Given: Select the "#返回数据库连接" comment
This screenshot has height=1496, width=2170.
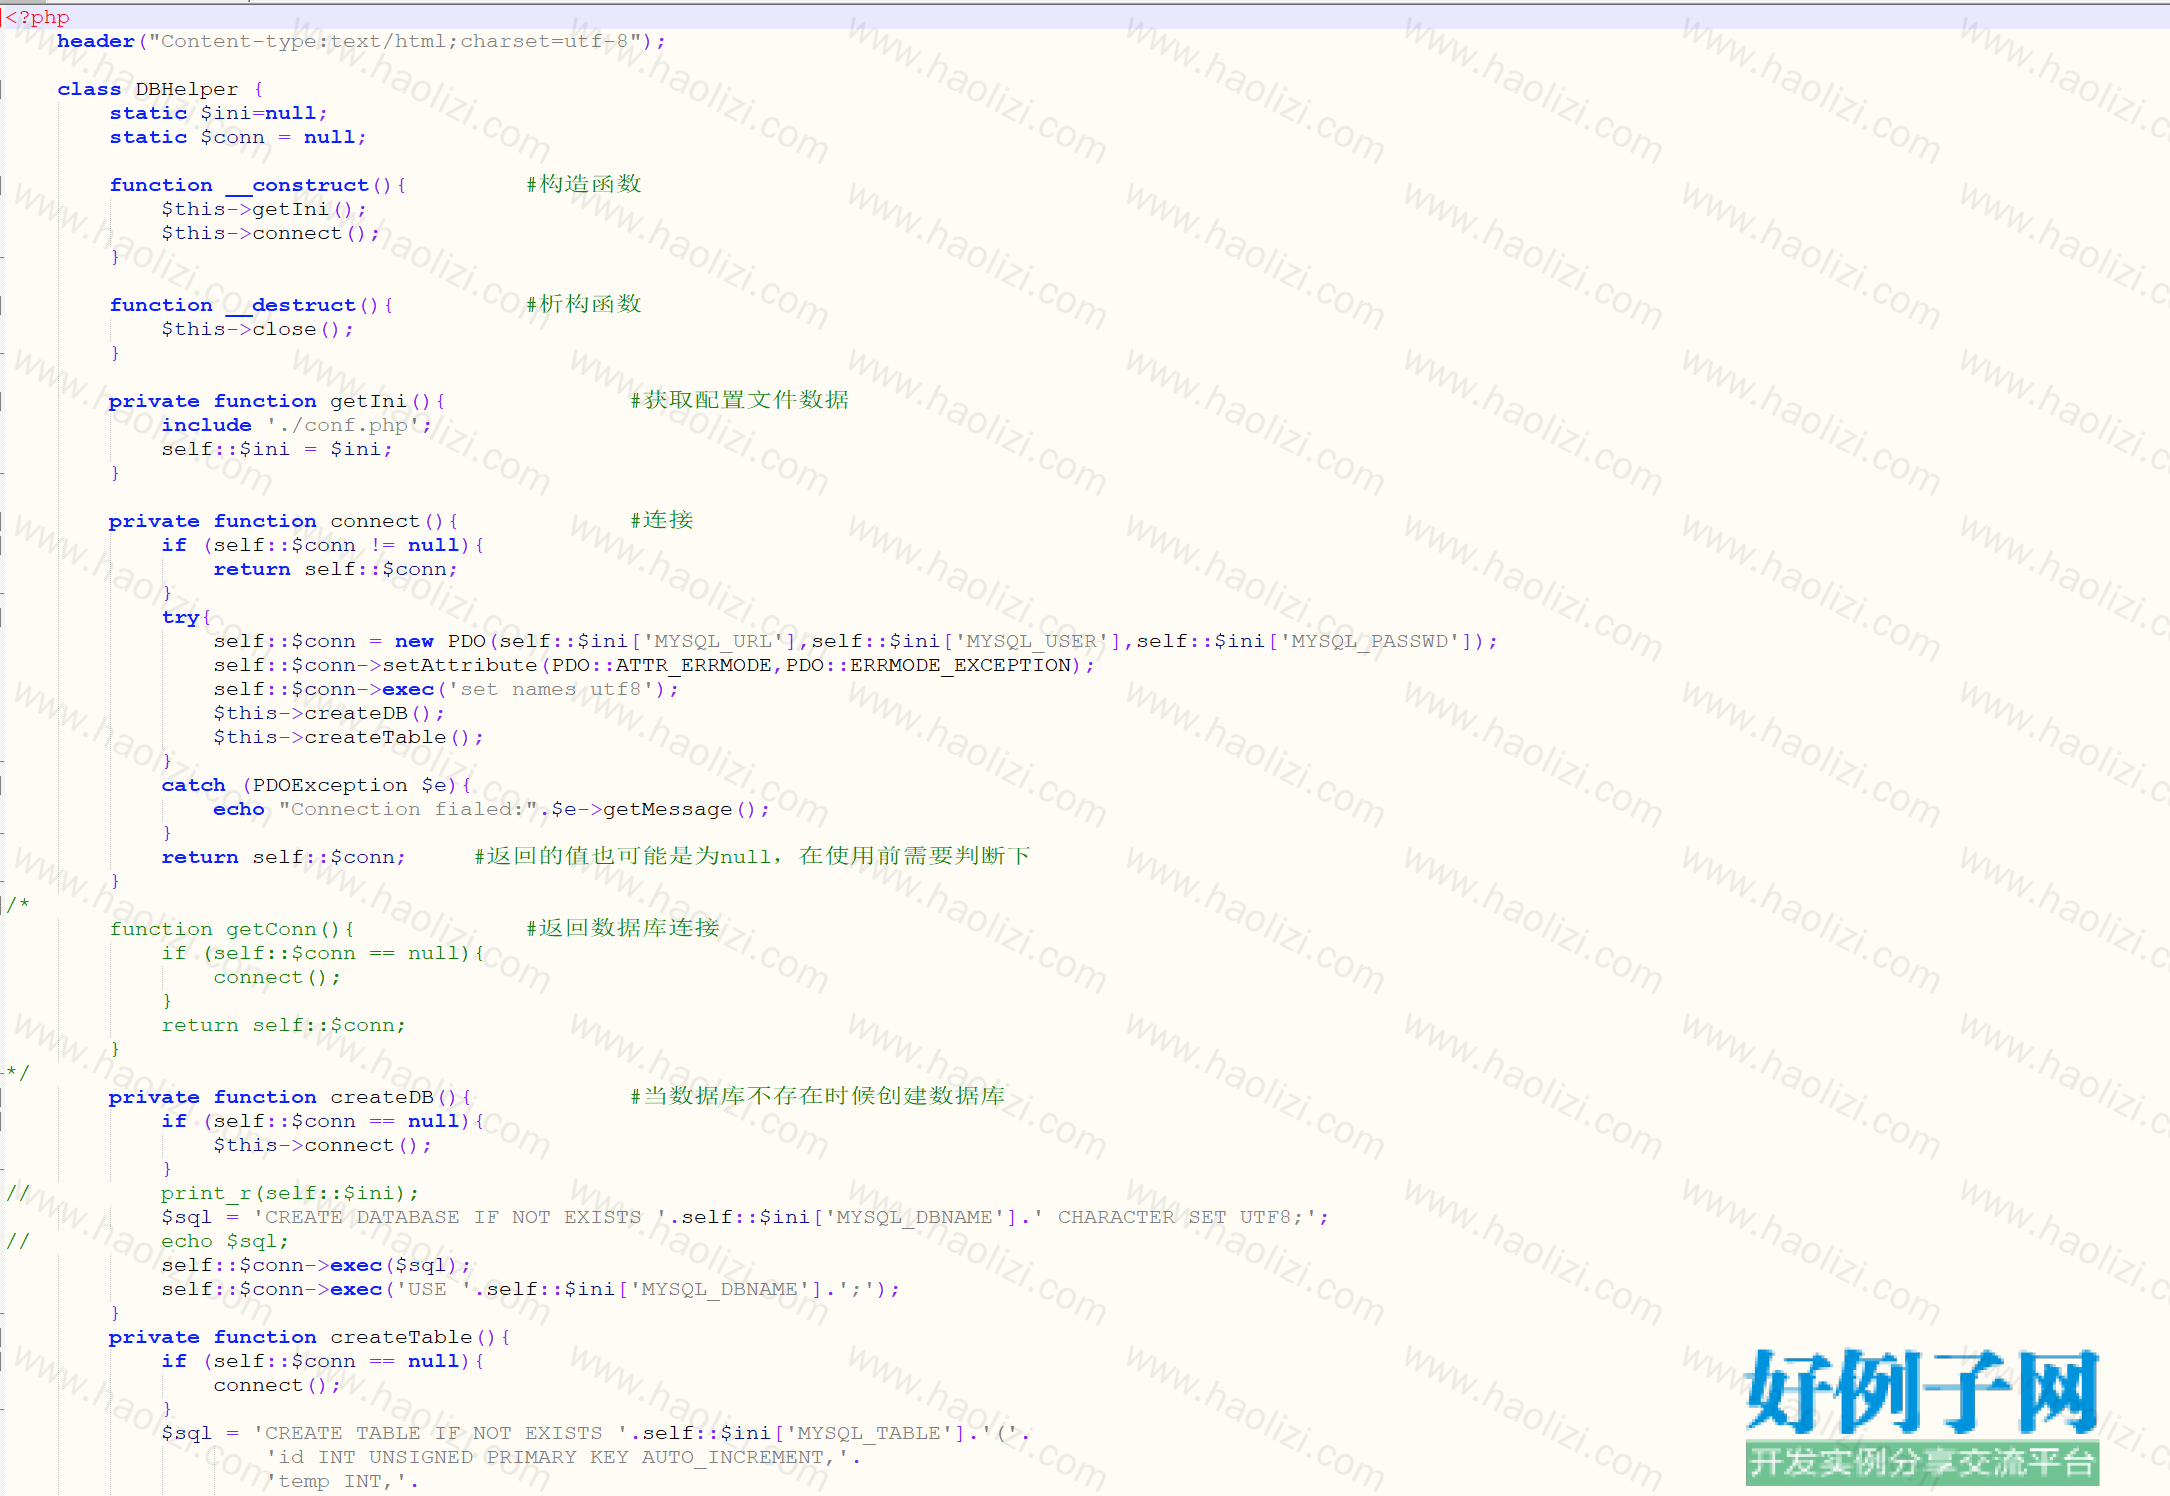Looking at the screenshot, I should pos(622,928).
